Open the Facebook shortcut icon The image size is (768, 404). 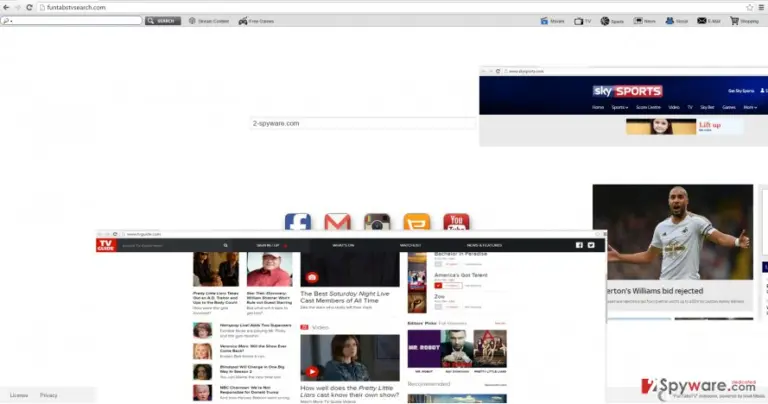(298, 222)
